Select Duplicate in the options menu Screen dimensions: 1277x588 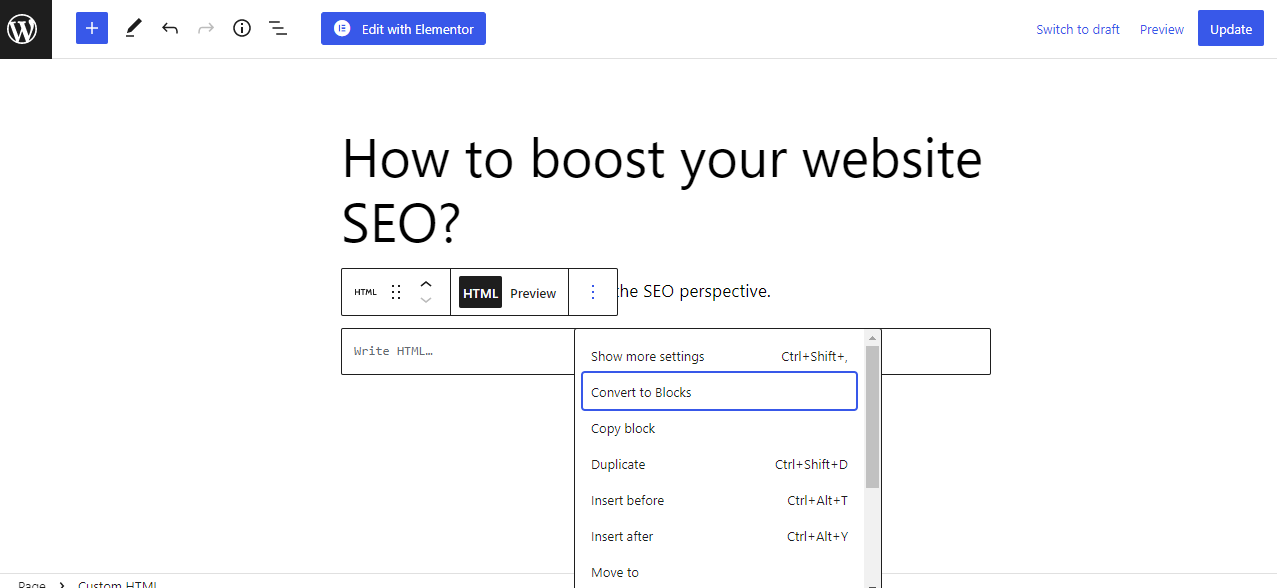617,464
